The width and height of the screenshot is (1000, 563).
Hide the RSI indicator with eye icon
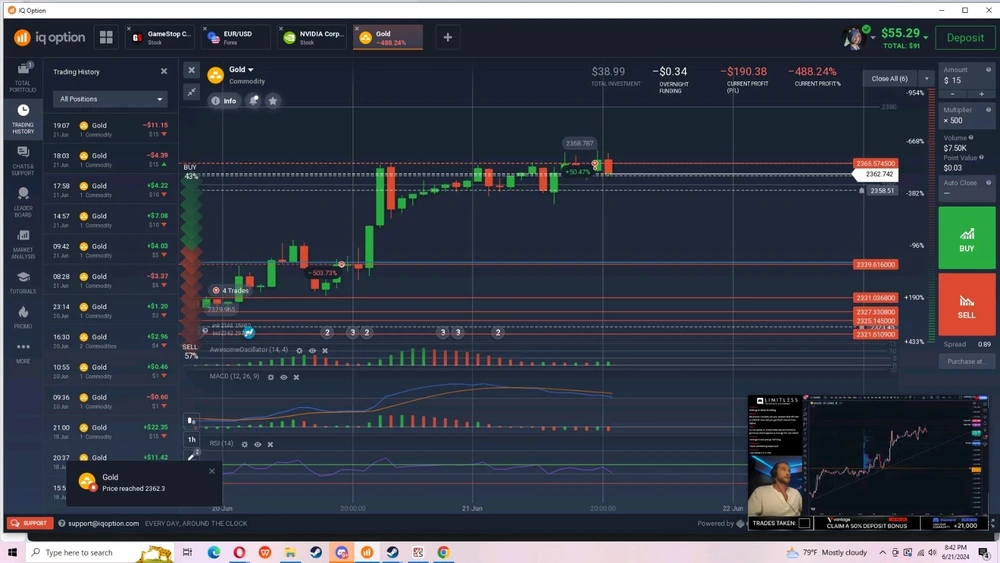[x=257, y=444]
